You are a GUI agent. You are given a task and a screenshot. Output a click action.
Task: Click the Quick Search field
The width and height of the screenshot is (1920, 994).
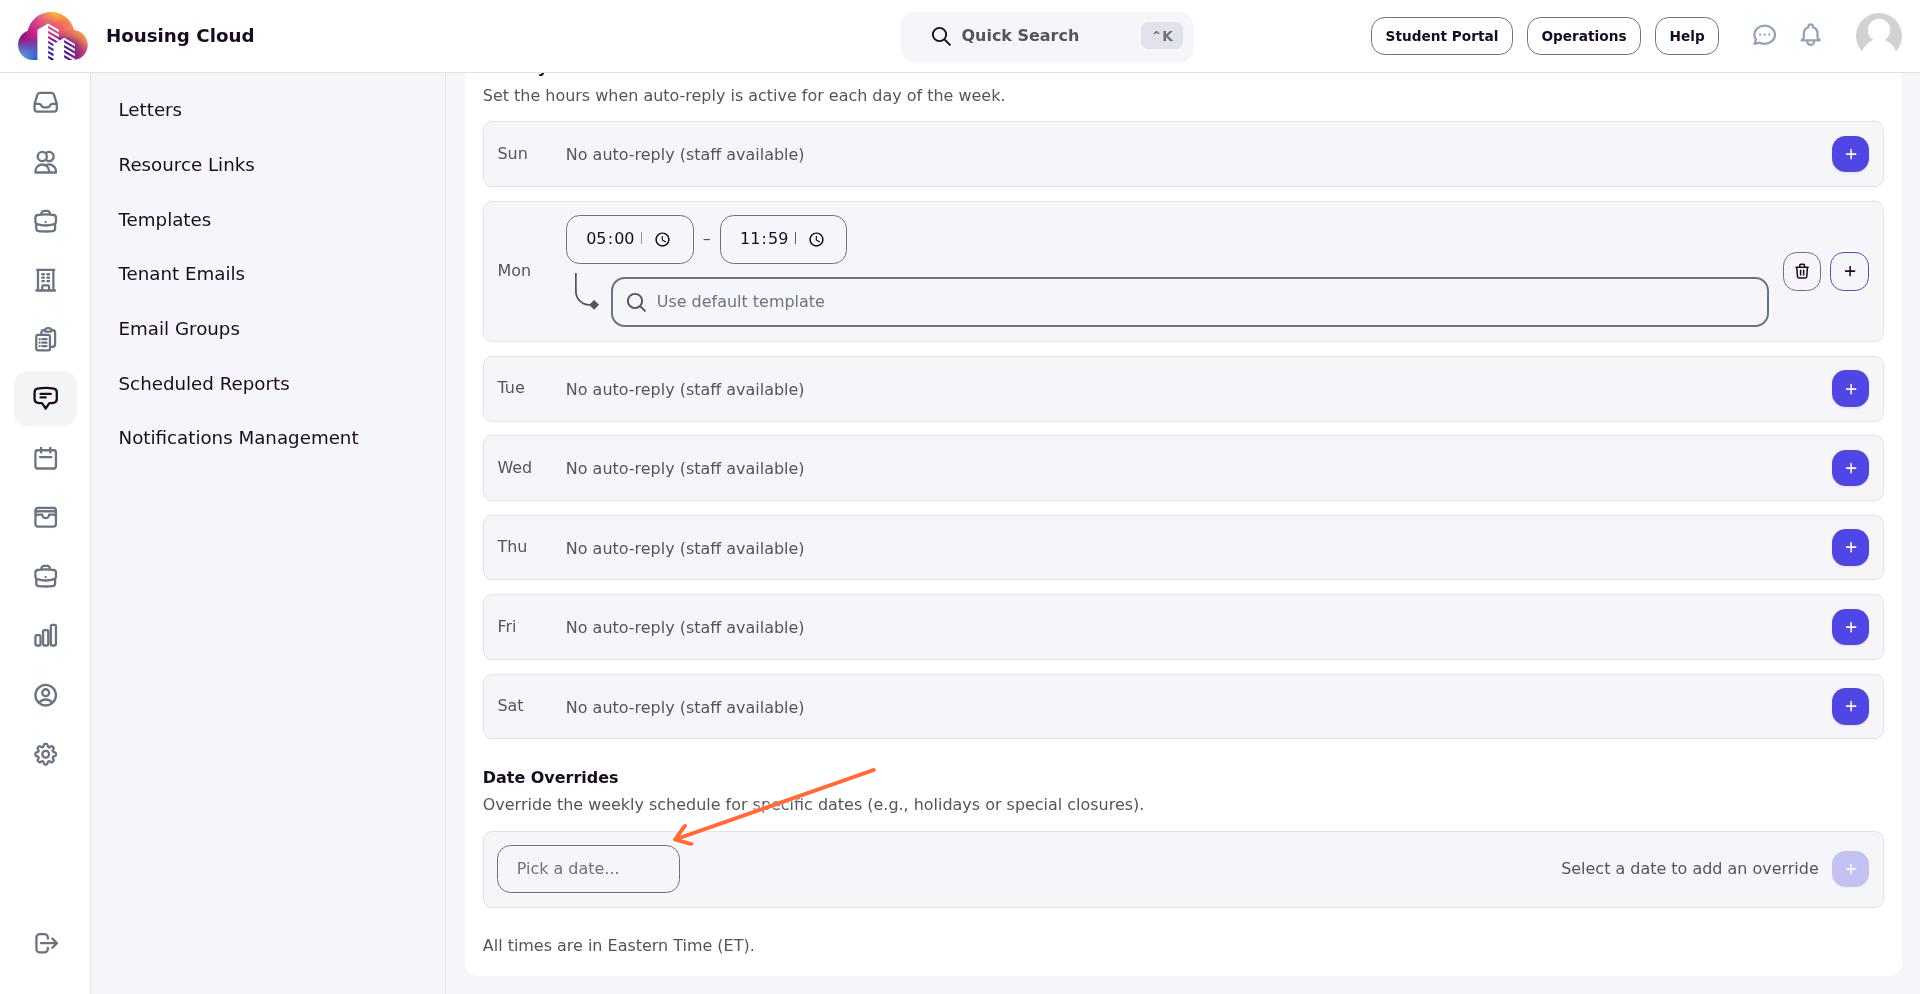pos(1046,36)
